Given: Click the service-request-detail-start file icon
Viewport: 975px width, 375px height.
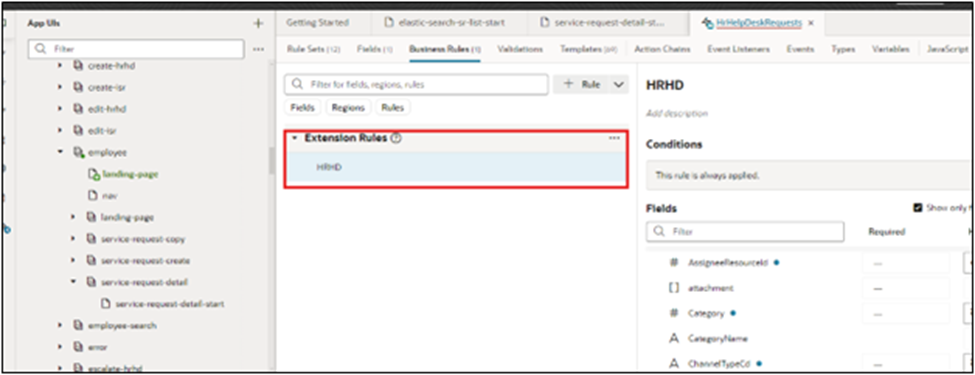Looking at the screenshot, I should click(x=105, y=304).
